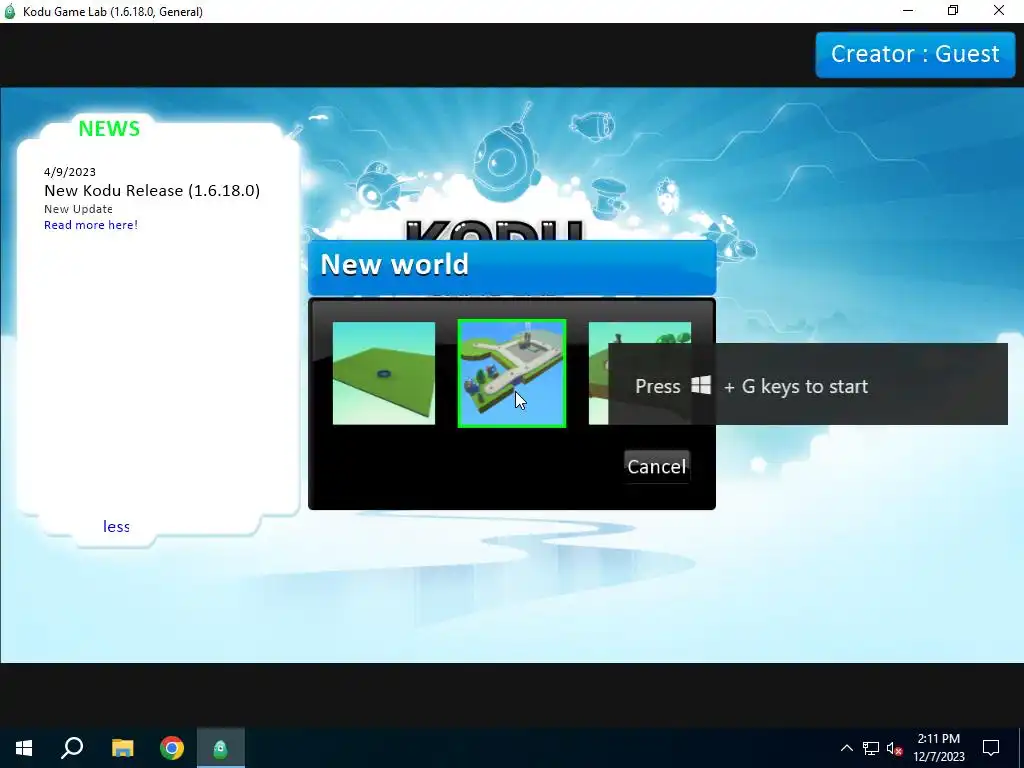Click the New world dialog title
The image size is (1024, 768).
point(394,264)
